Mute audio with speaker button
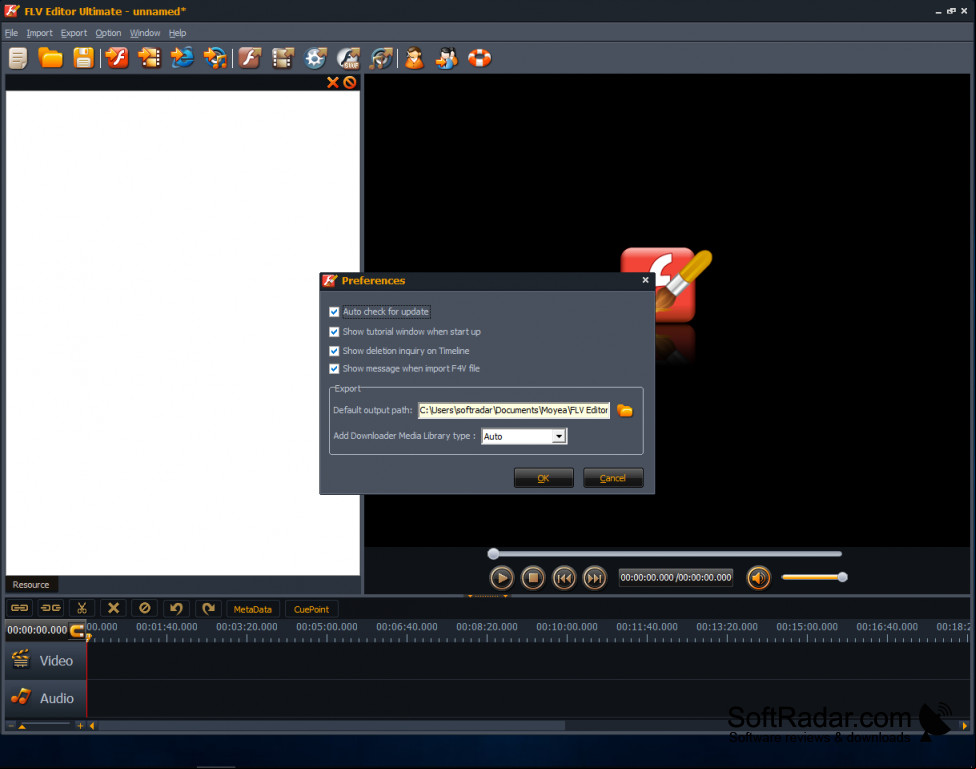 pos(758,578)
